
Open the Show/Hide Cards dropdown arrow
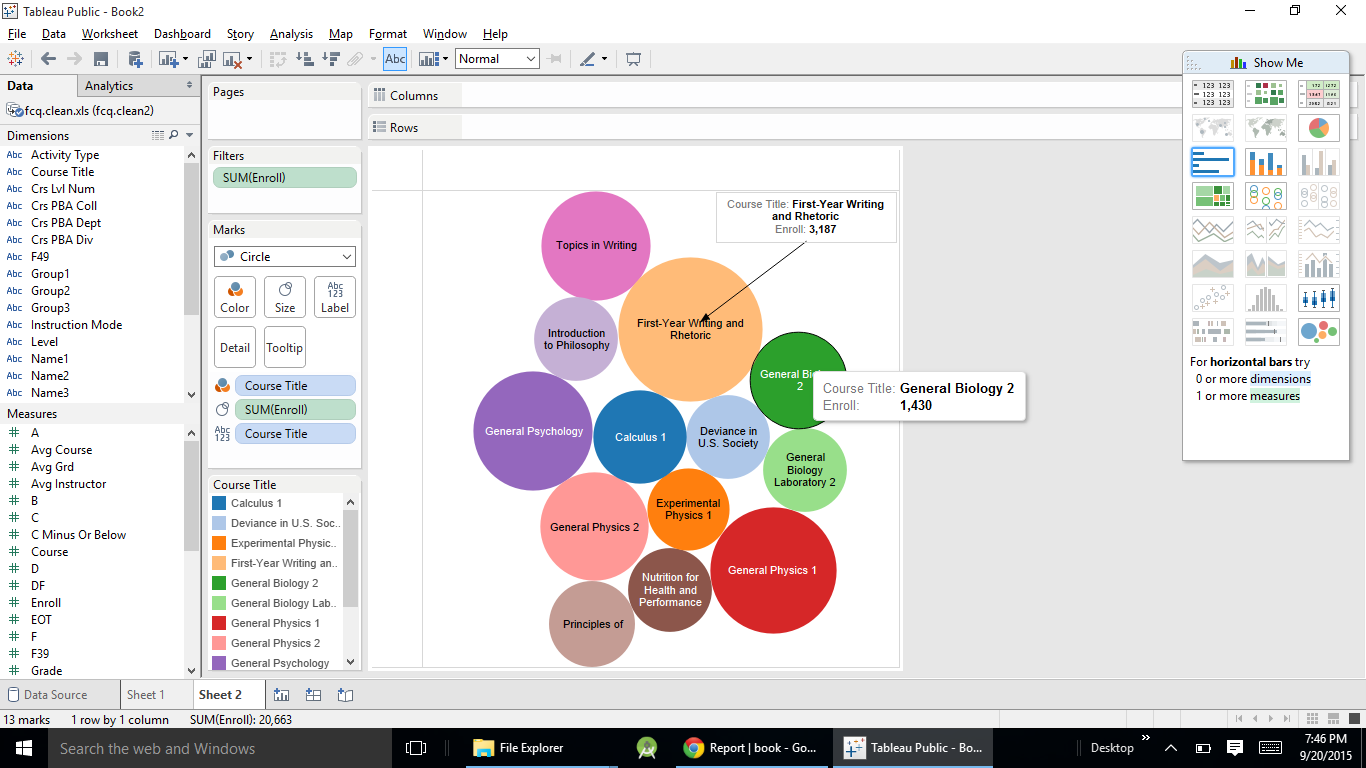coord(446,59)
